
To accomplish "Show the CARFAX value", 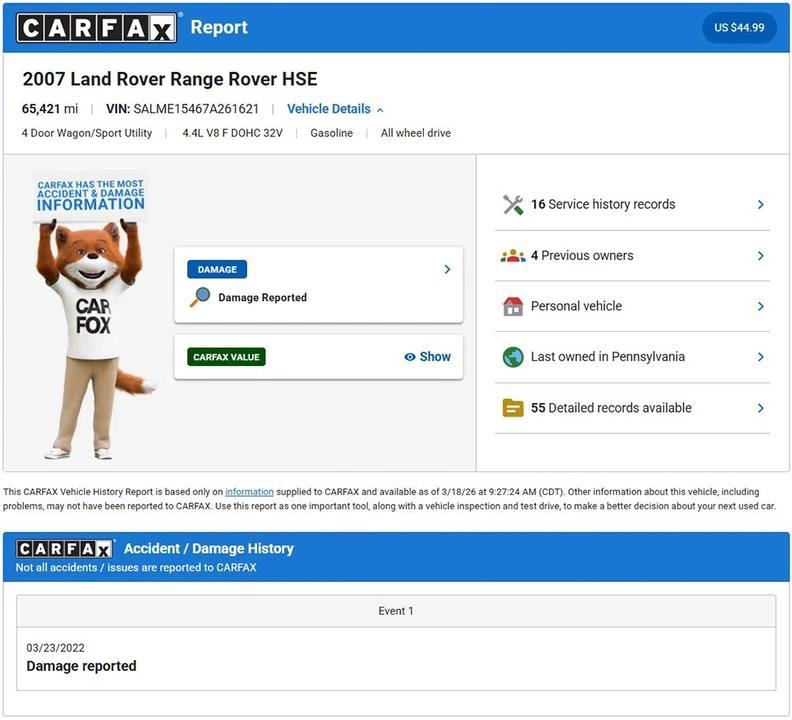I will 427,357.
